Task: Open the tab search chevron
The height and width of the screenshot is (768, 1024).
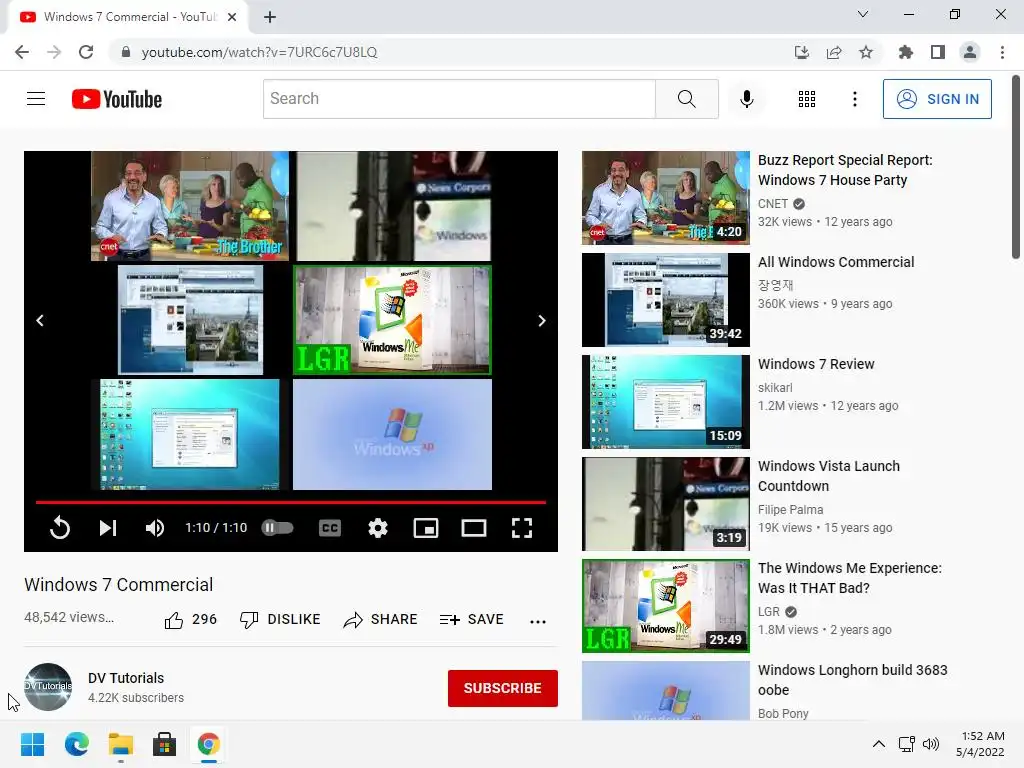Action: click(863, 14)
